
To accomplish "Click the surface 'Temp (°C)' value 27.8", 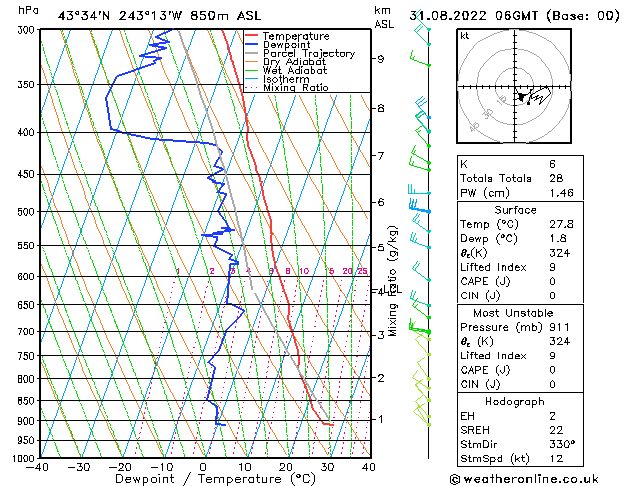I will pos(561,224).
